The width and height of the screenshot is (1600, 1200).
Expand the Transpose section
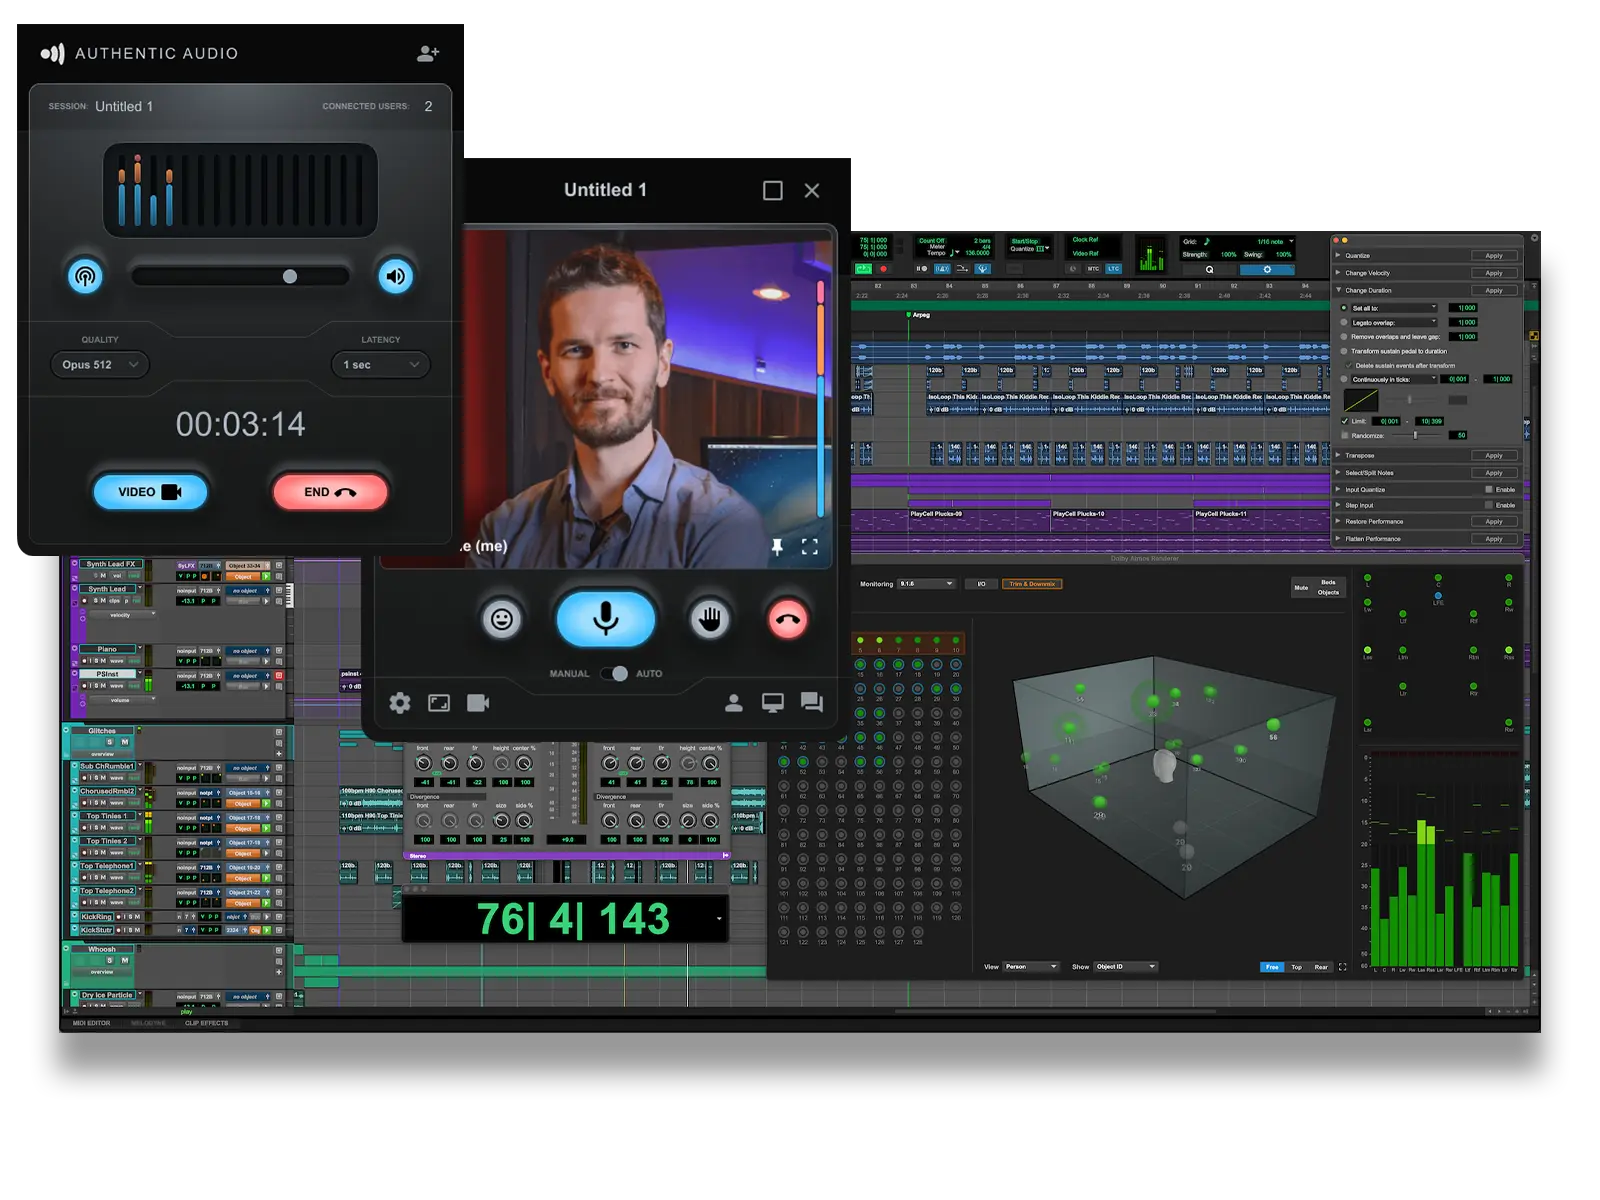point(1339,455)
